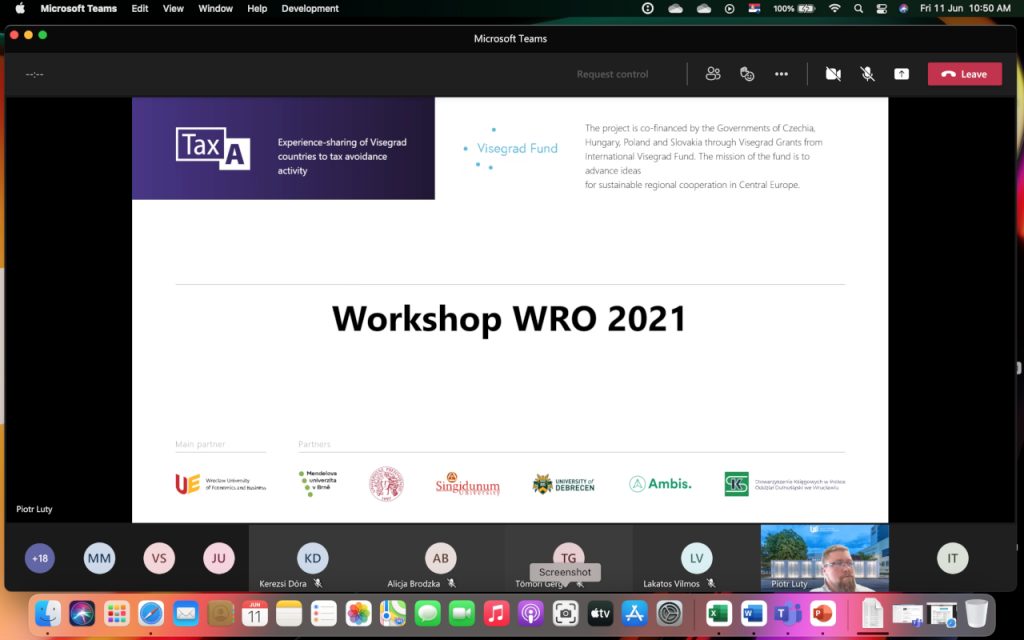Select the MM participant avatar
This screenshot has width=1024, height=640.
pos(99,558)
